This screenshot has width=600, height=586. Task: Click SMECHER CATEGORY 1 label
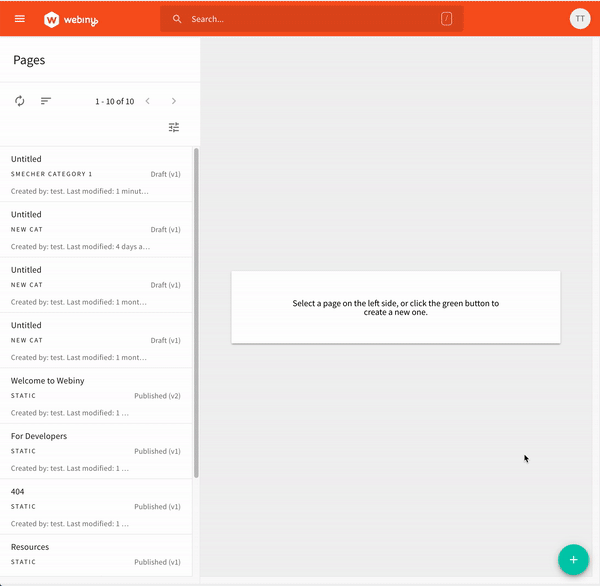pos(51,174)
